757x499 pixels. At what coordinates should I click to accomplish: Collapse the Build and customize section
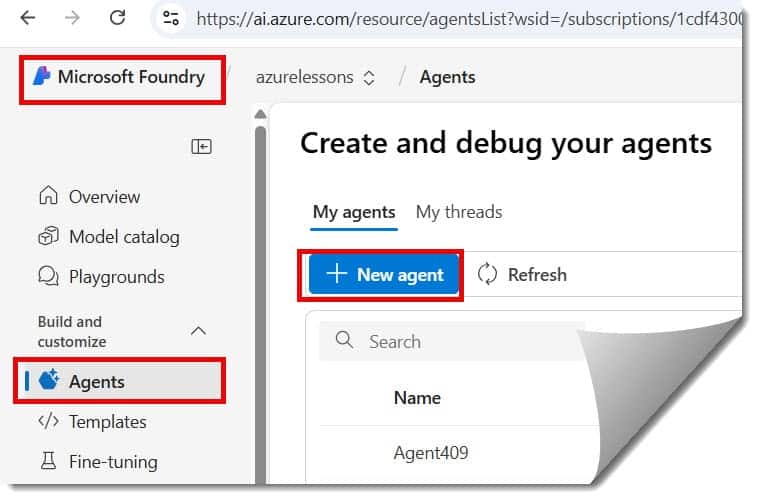point(198,331)
